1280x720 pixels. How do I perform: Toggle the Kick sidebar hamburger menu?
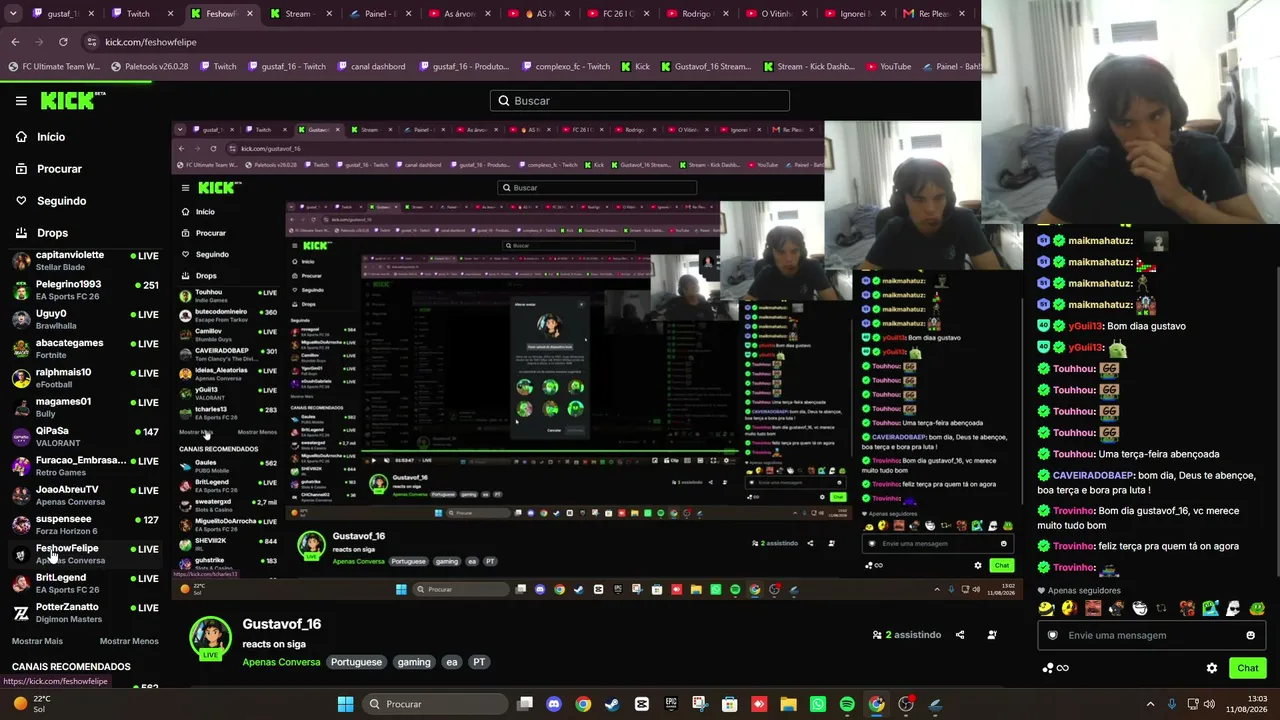pos(21,101)
